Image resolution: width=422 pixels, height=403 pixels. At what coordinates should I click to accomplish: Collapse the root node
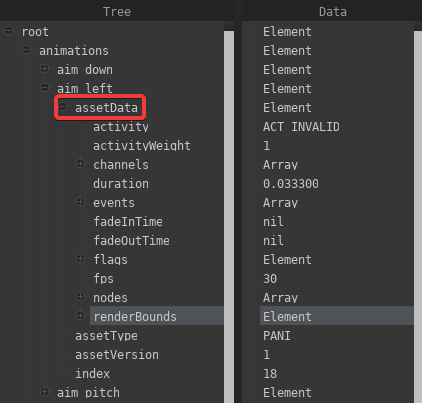9,31
